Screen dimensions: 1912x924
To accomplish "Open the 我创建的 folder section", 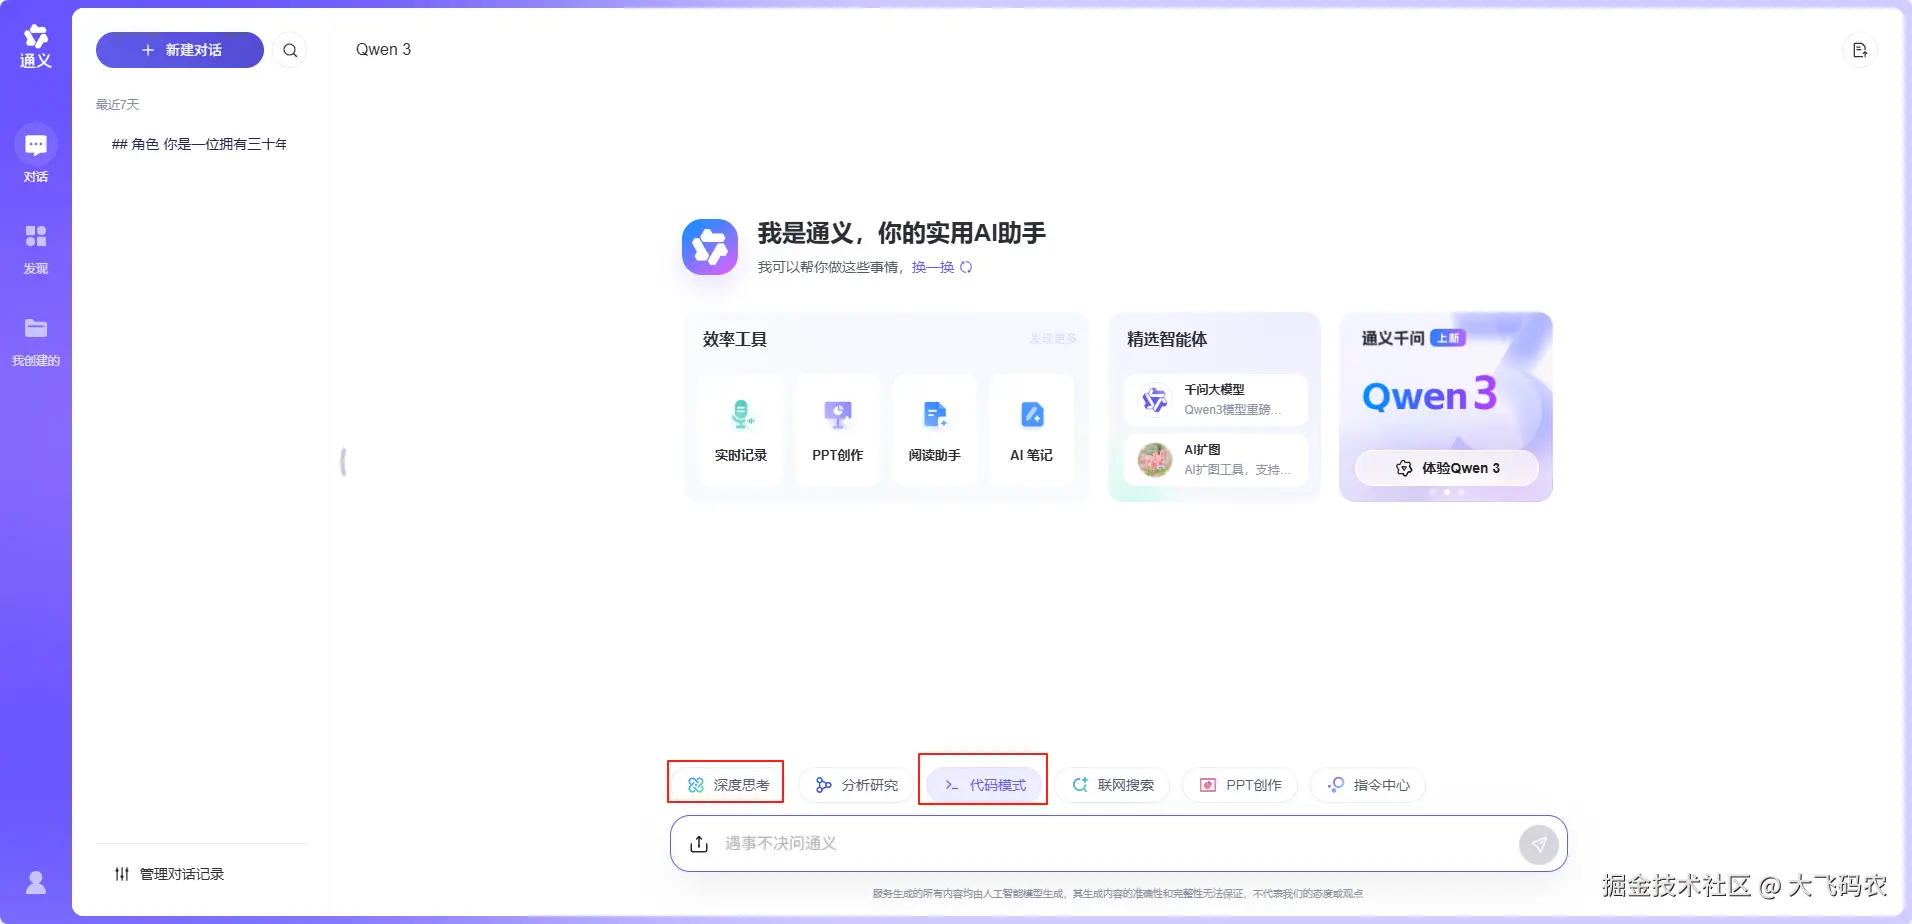I will pyautogui.click(x=36, y=341).
